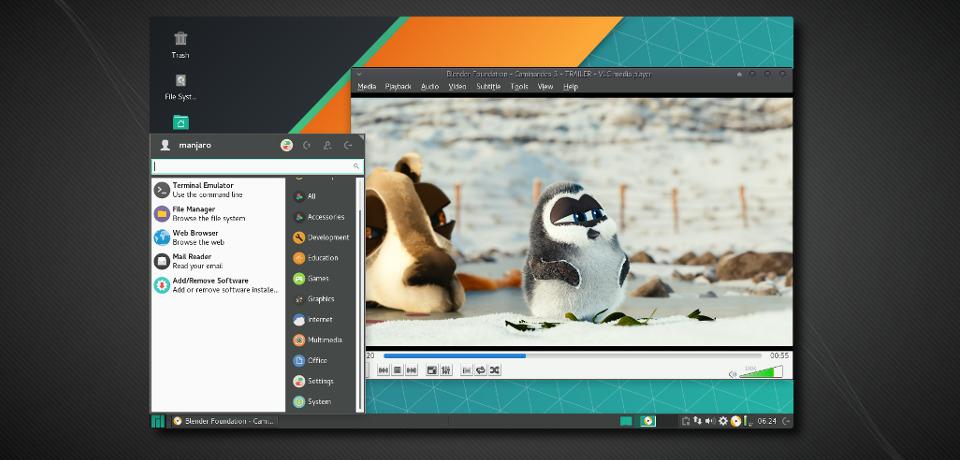Select the Home folder desktop icon
The height and width of the screenshot is (460, 960).
click(181, 123)
